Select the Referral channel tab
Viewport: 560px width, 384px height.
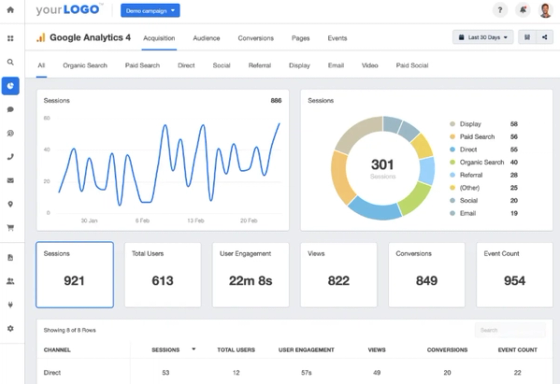[260, 65]
